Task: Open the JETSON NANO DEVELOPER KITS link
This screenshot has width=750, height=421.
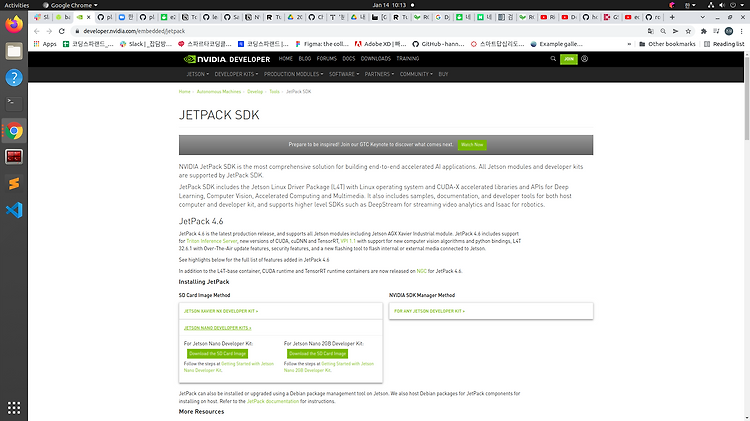Action: [218, 328]
